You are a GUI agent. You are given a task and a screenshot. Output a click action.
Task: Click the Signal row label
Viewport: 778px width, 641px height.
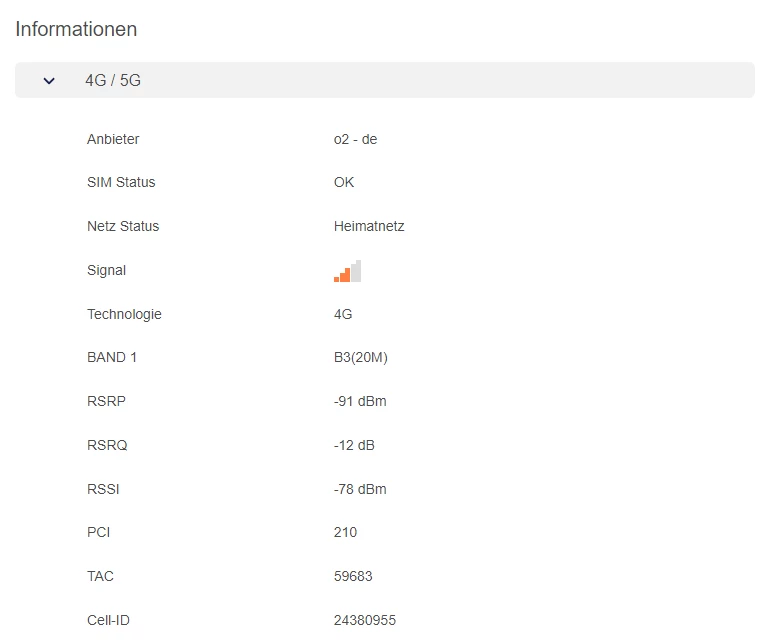coord(106,270)
